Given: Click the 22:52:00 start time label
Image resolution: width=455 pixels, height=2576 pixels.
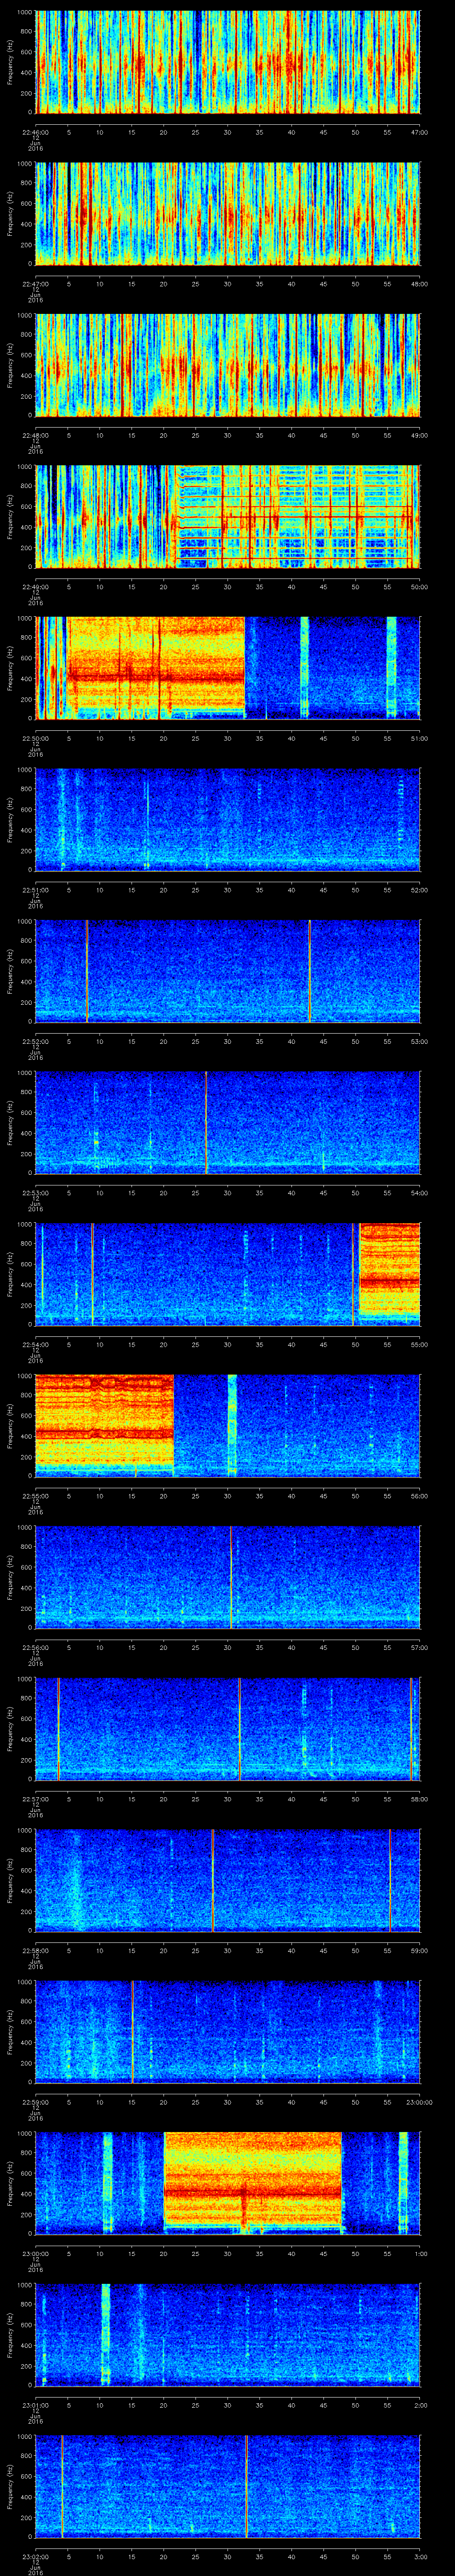Looking at the screenshot, I should [35, 1041].
